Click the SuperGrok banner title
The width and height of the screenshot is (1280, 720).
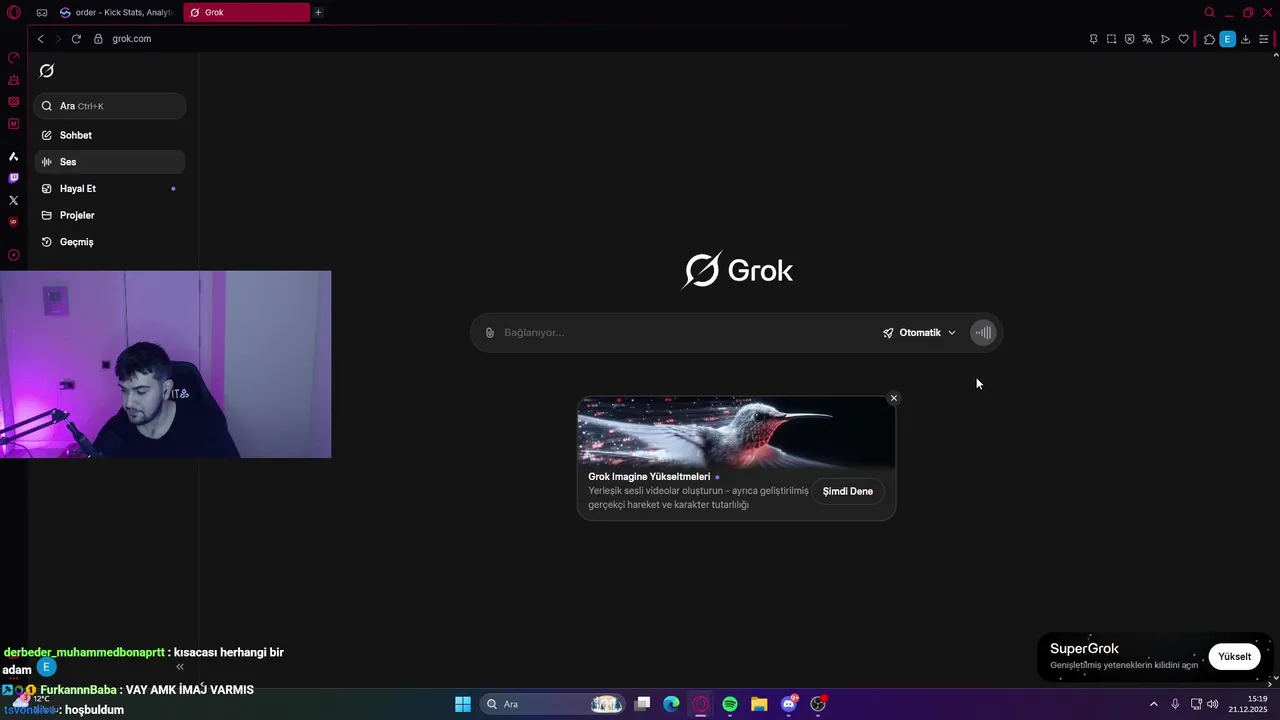(1084, 649)
